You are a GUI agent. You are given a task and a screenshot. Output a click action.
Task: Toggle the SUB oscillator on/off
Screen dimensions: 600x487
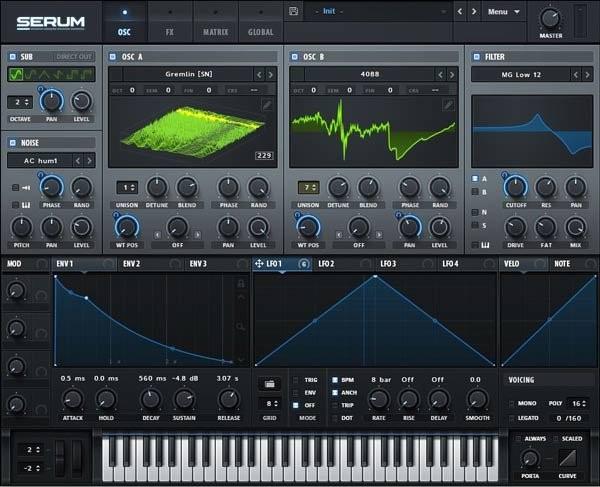[x=13, y=57]
